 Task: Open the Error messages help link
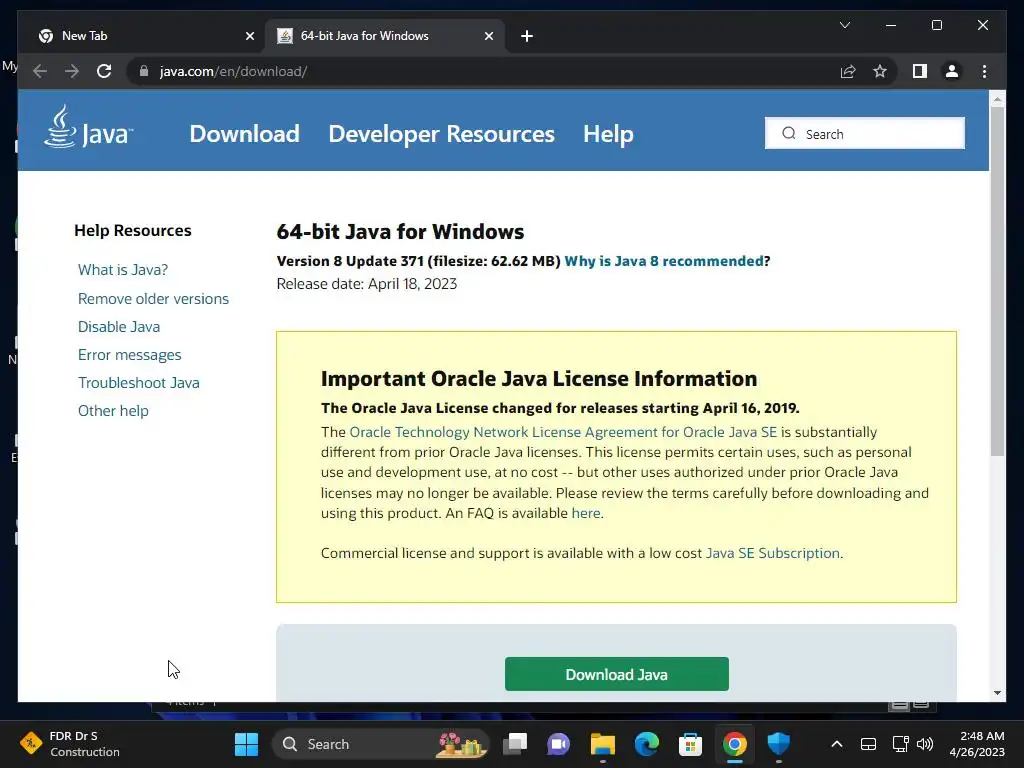pos(129,355)
